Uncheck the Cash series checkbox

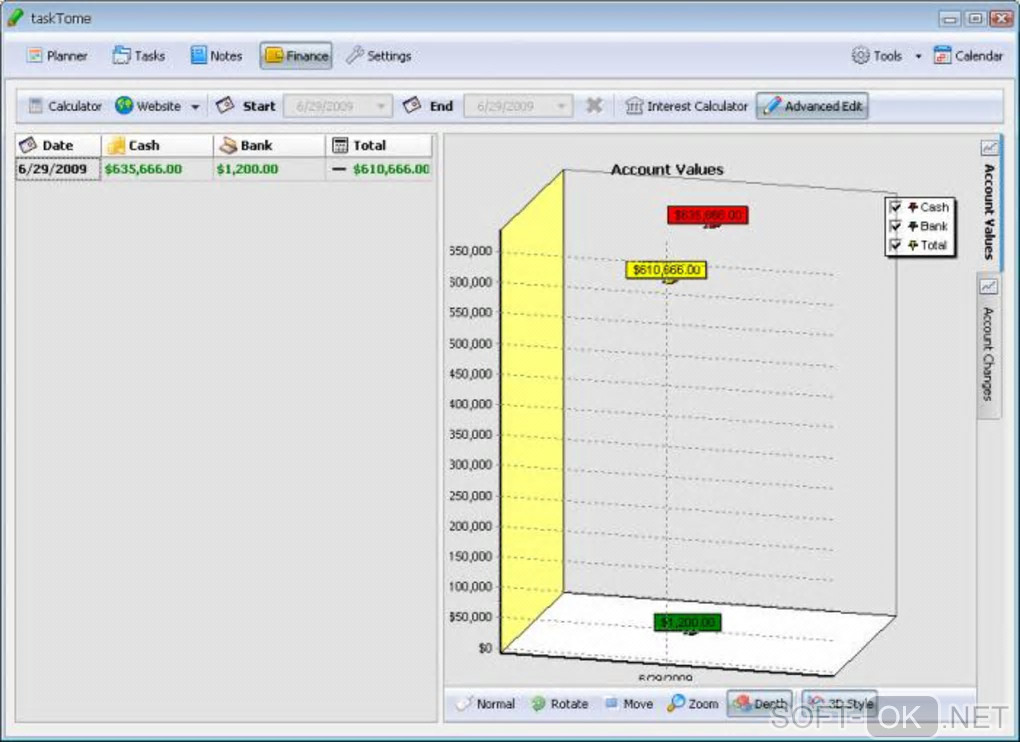pyautogui.click(x=895, y=207)
